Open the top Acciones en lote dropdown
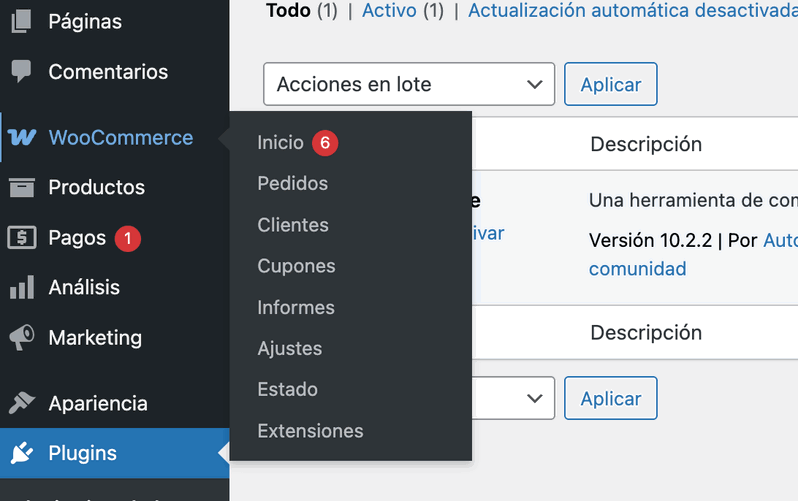This screenshot has width=798, height=501. click(x=409, y=84)
